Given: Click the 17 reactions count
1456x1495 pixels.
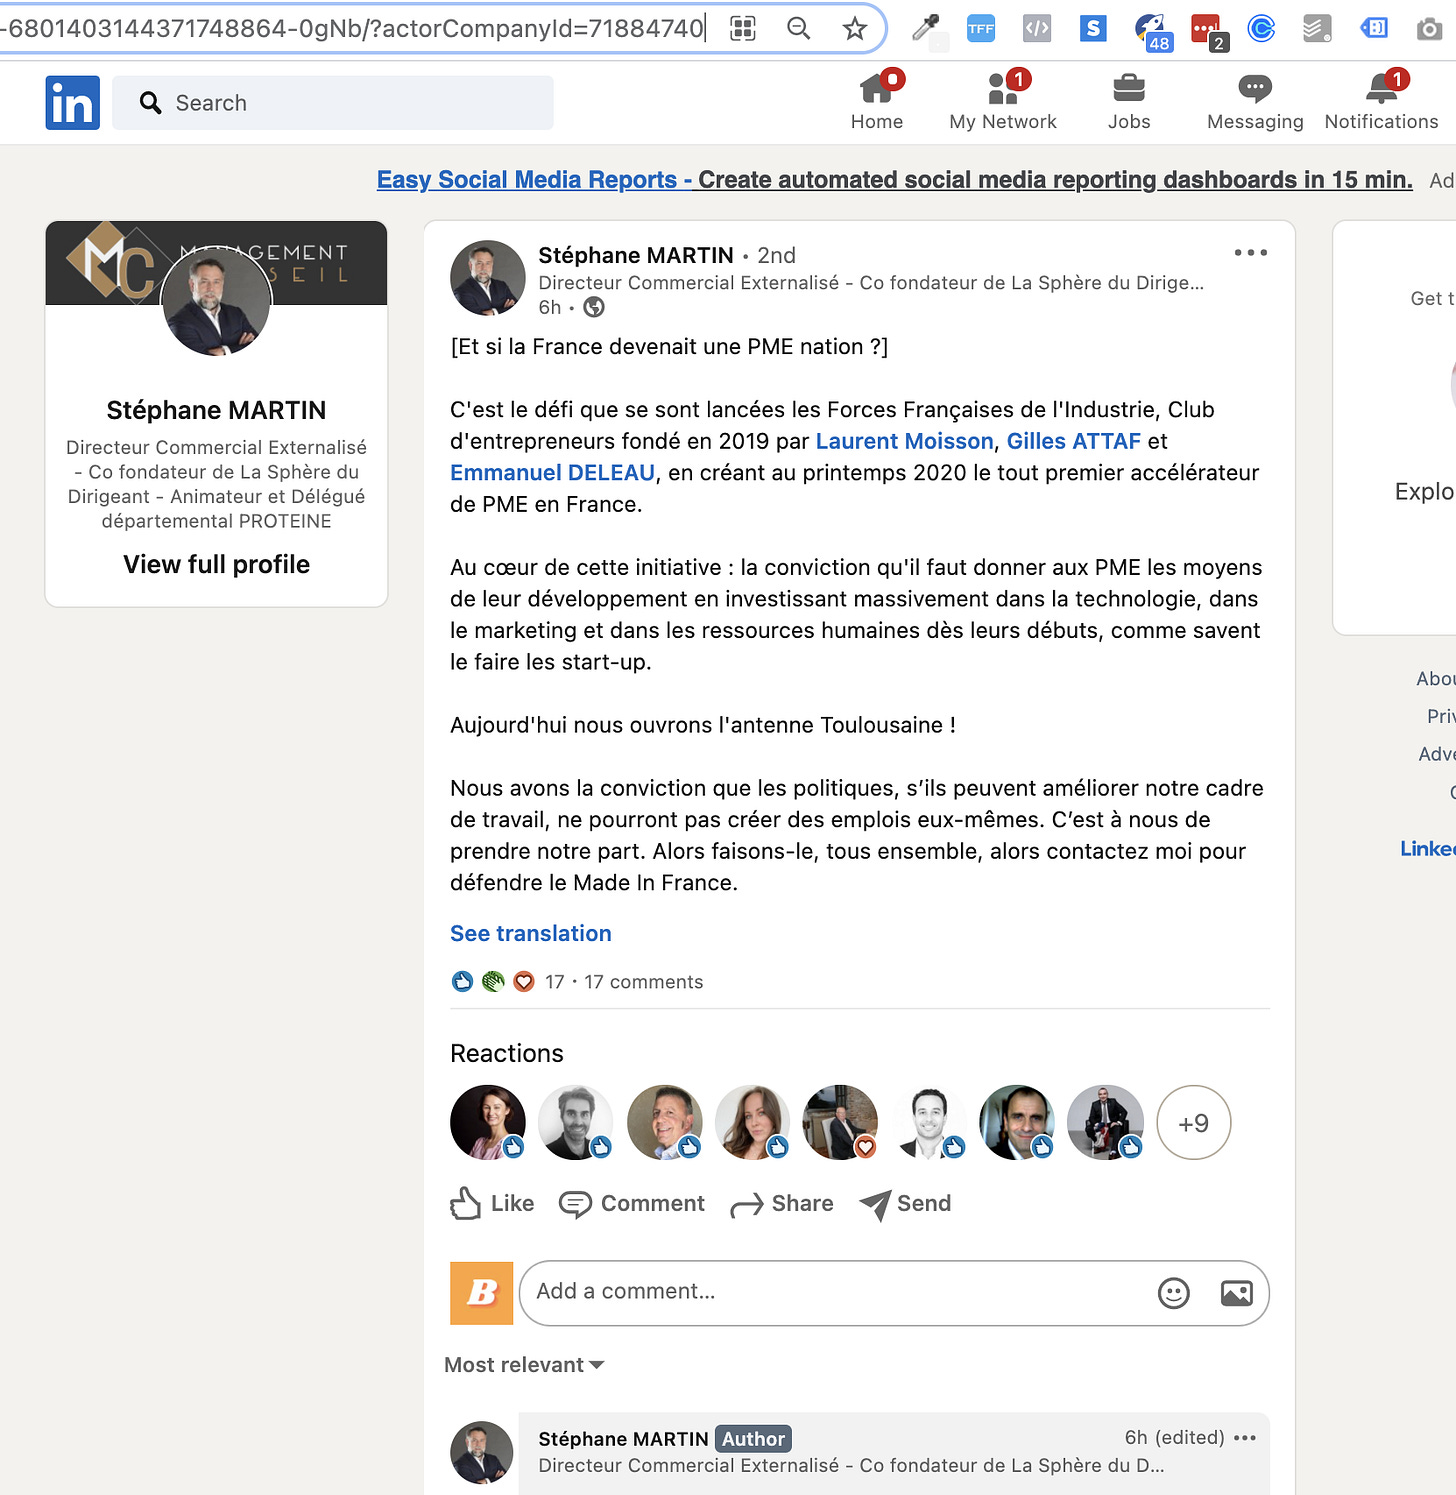Looking at the screenshot, I should pyautogui.click(x=555, y=982).
